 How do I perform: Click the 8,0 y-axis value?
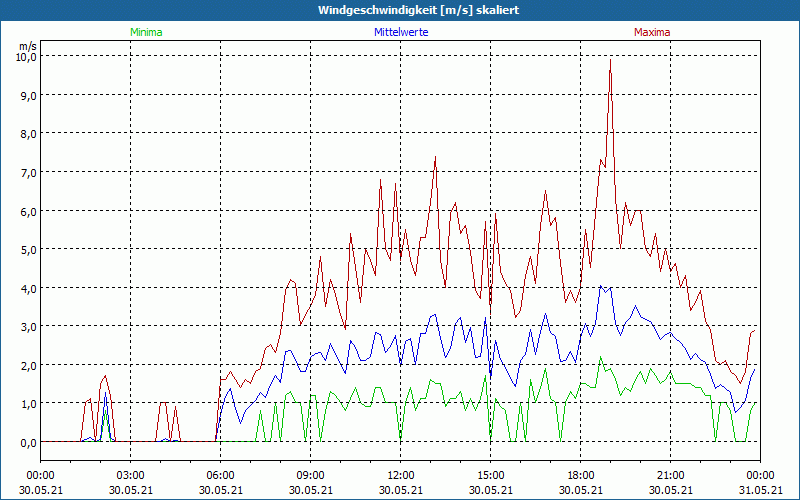point(29,134)
